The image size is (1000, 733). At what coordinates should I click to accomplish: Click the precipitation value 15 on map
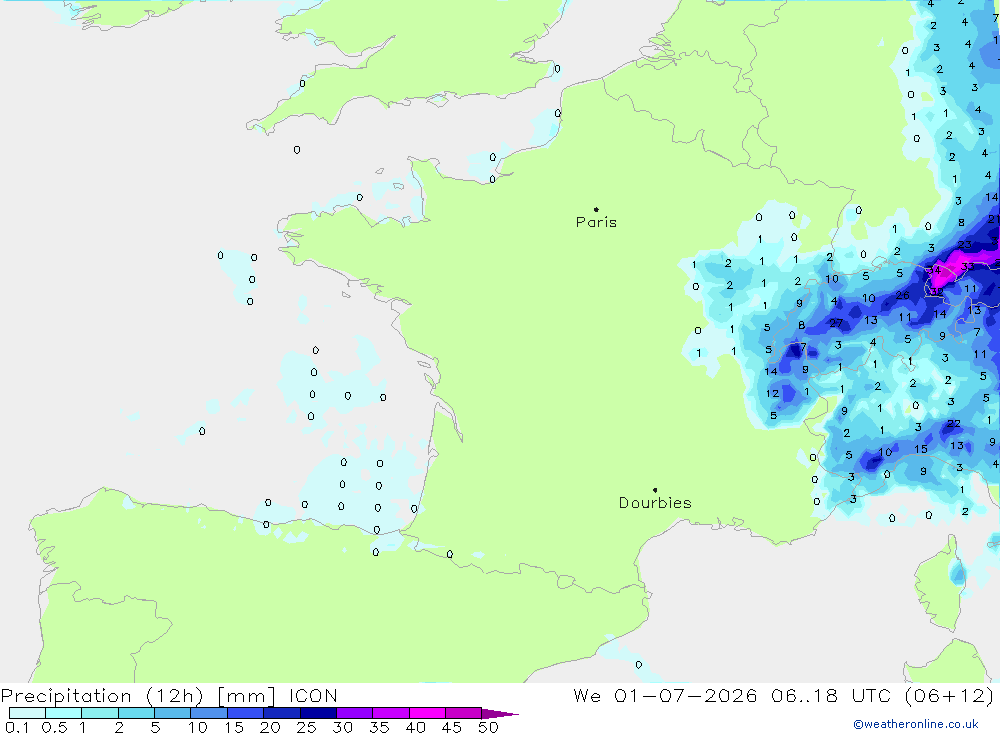(x=920, y=449)
